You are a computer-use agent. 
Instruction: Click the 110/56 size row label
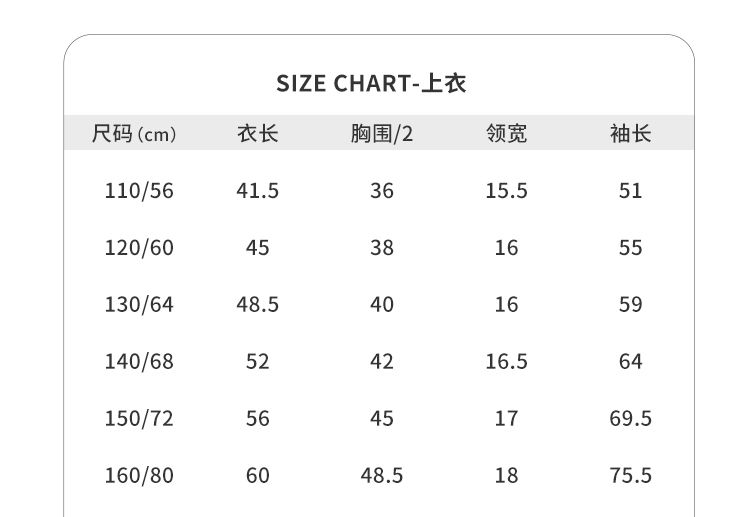pyautogui.click(x=139, y=191)
